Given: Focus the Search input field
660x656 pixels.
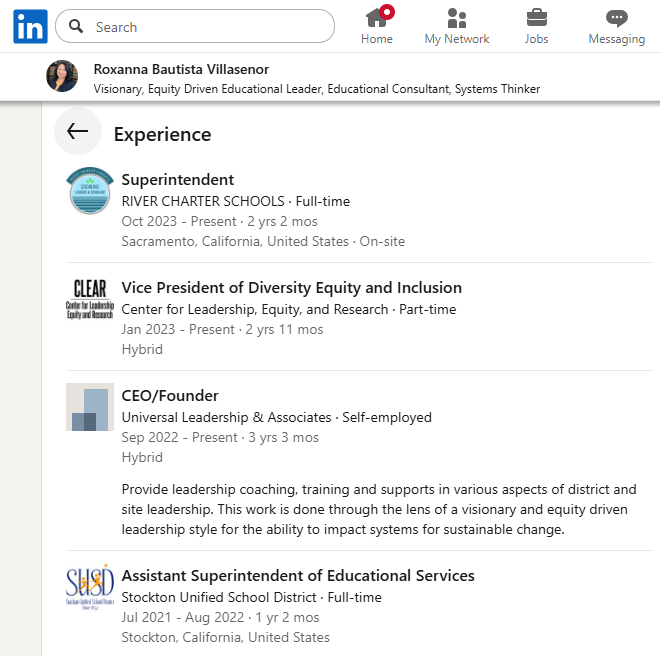Looking at the screenshot, I should tap(195, 27).
